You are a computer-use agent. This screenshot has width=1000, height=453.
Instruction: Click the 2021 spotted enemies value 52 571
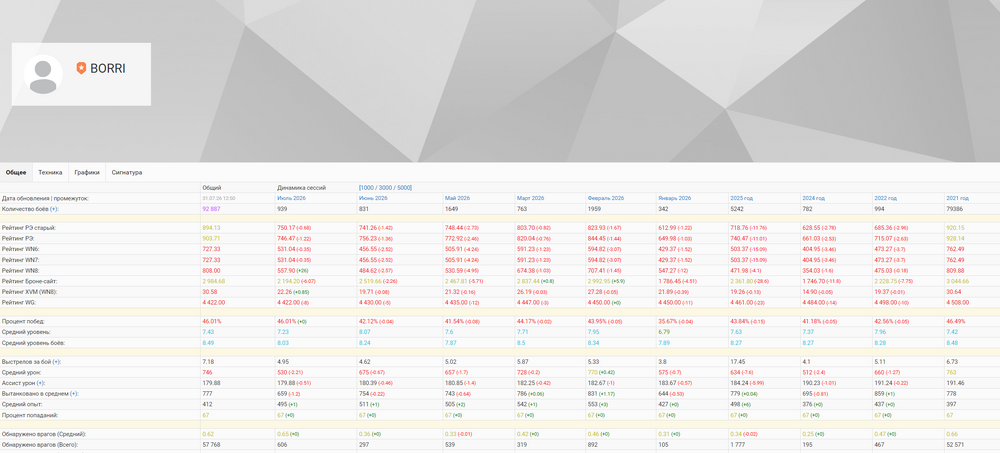(955, 445)
